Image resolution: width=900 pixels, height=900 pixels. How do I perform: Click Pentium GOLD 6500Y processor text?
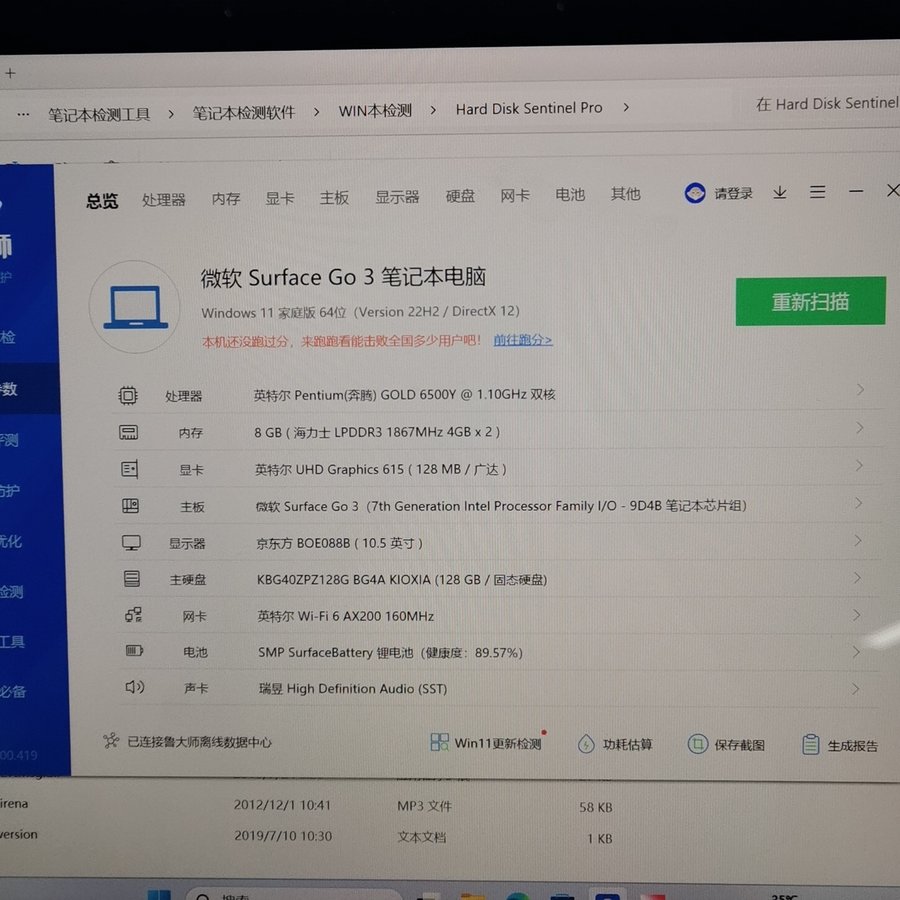point(405,395)
